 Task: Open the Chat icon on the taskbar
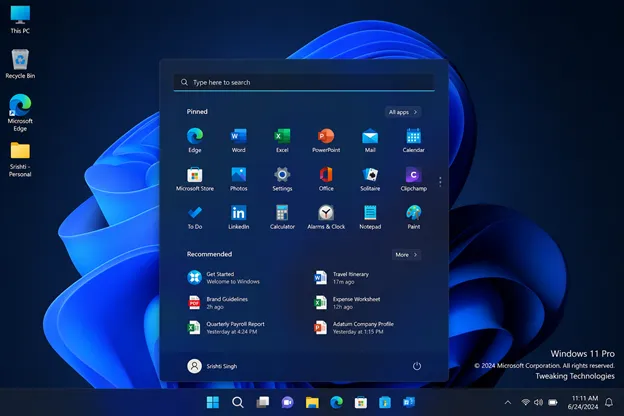287,402
